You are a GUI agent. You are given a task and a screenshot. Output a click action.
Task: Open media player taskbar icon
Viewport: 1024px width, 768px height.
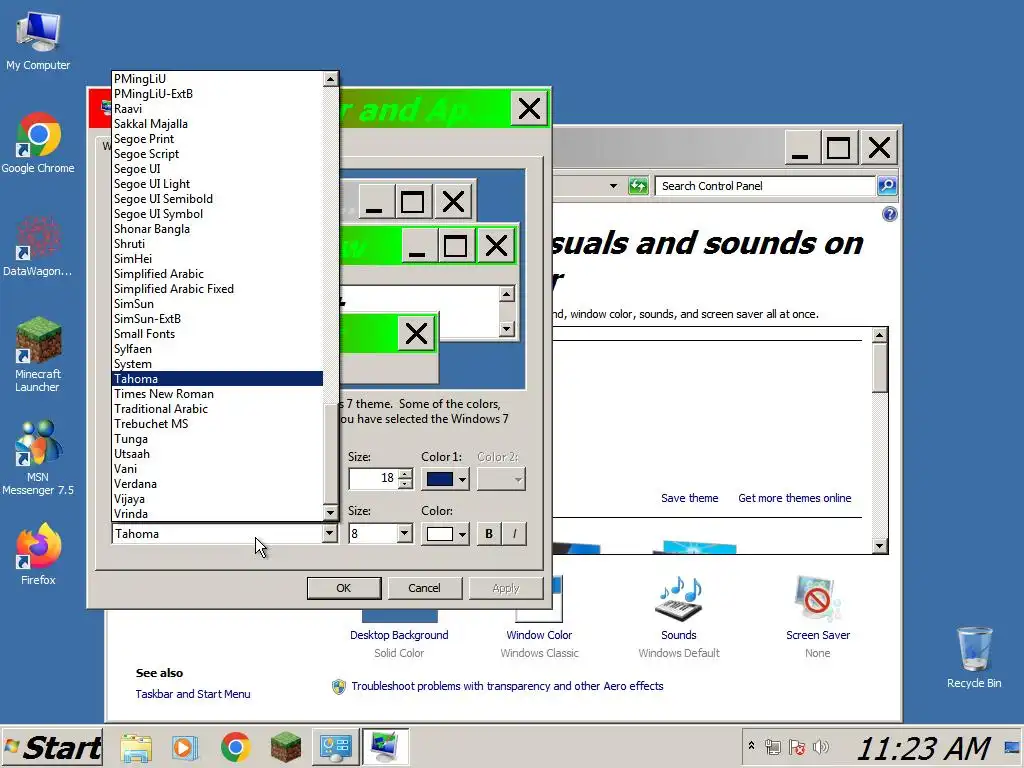point(185,747)
